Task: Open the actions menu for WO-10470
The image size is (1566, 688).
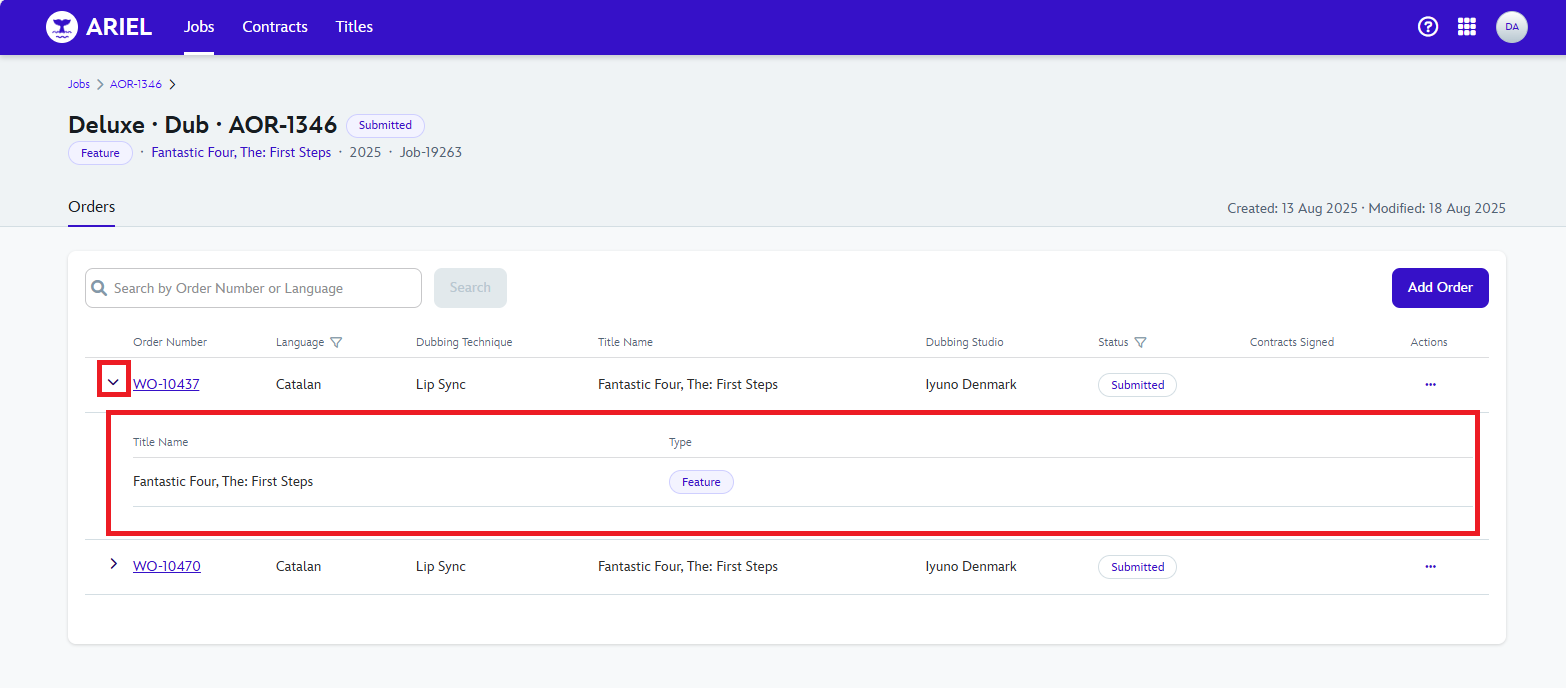Action: [1430, 566]
